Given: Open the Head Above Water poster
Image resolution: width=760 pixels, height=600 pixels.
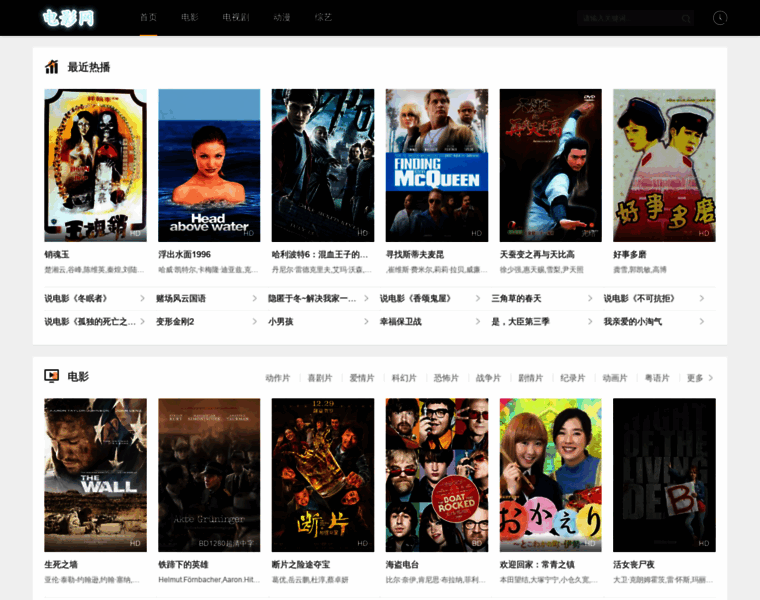Looking at the screenshot, I should pos(209,165).
